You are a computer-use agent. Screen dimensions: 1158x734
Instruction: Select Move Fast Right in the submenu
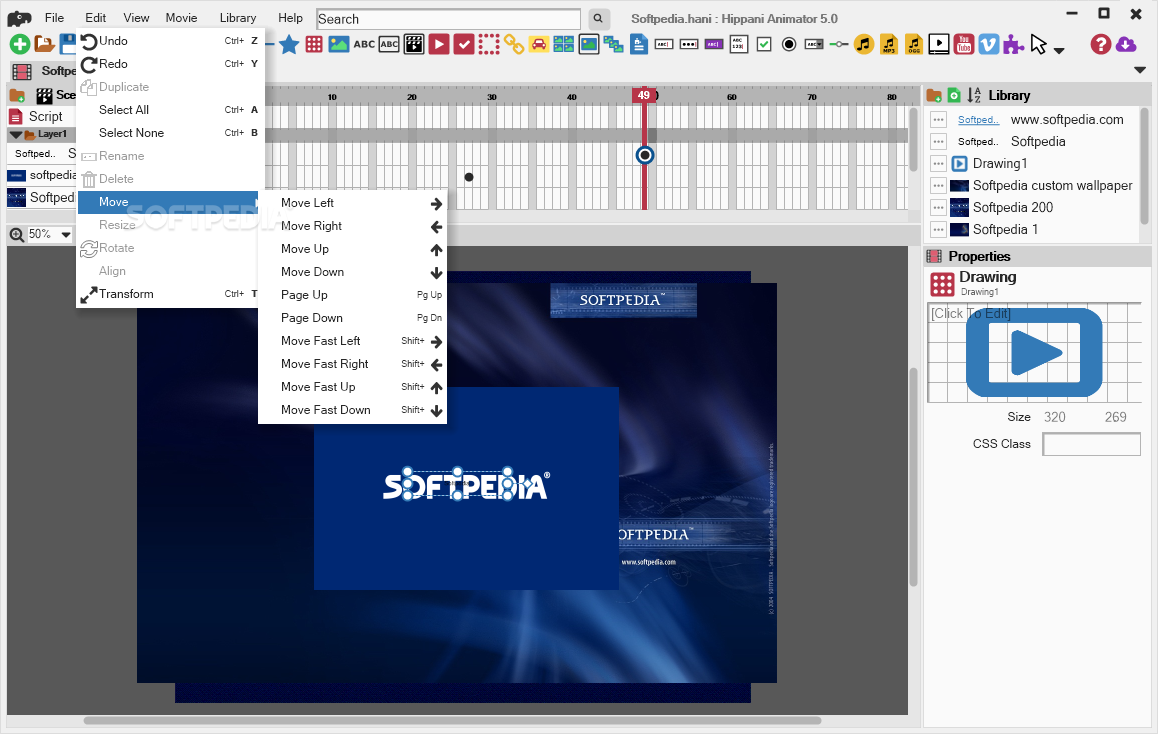[352, 363]
